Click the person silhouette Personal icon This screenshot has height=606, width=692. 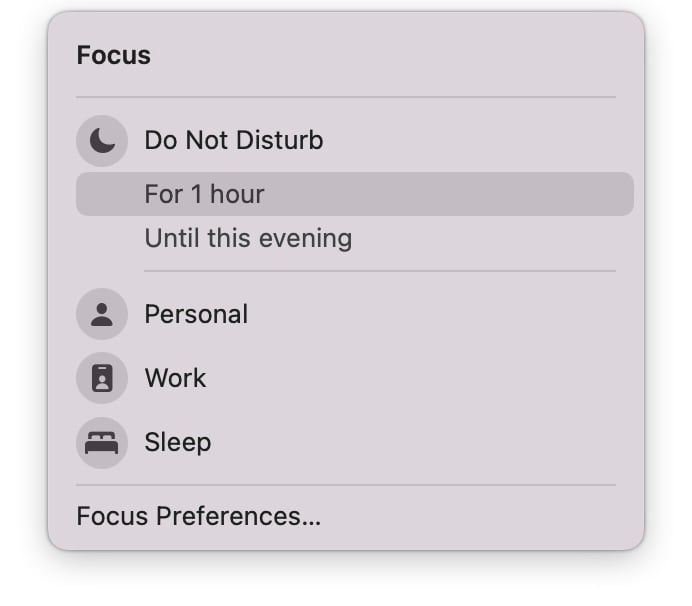102,314
